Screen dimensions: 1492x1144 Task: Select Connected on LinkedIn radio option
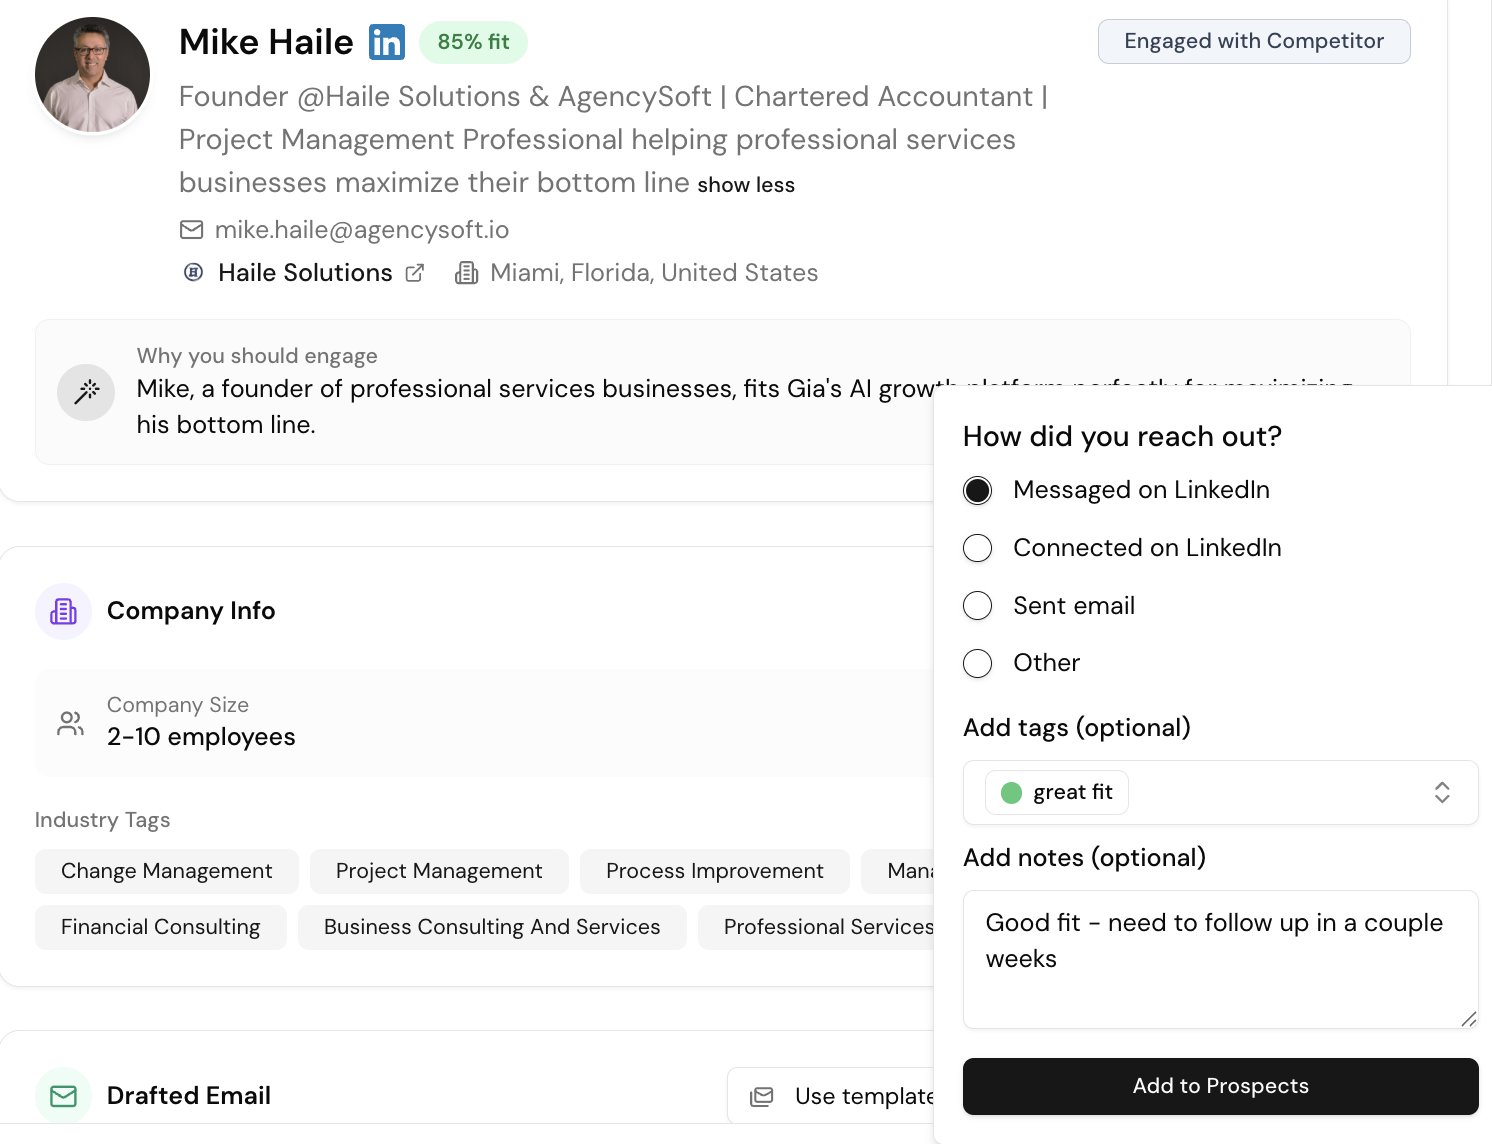[x=977, y=548]
